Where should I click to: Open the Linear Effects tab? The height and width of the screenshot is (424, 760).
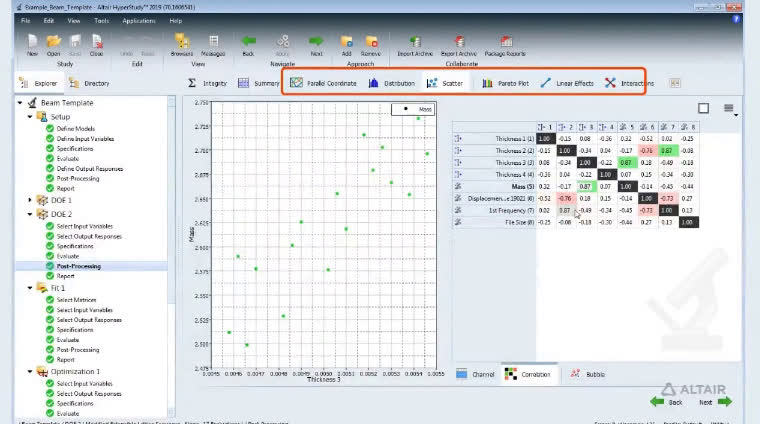click(x=567, y=83)
